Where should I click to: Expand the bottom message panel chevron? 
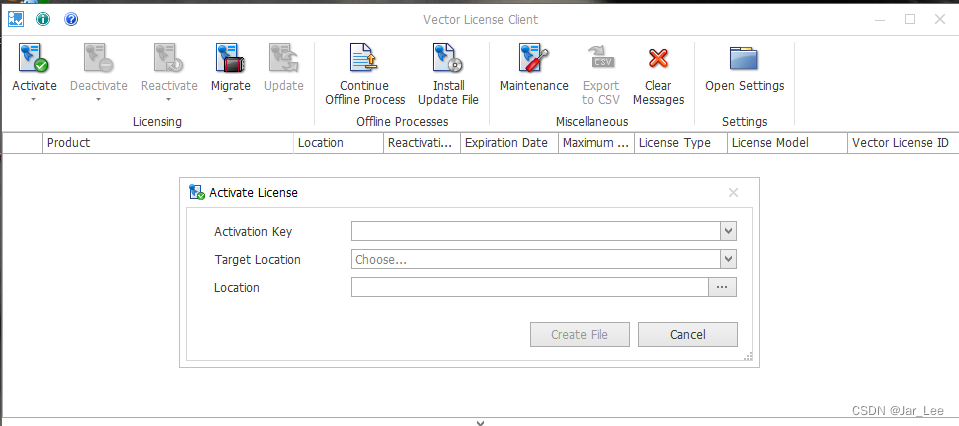tap(481, 422)
